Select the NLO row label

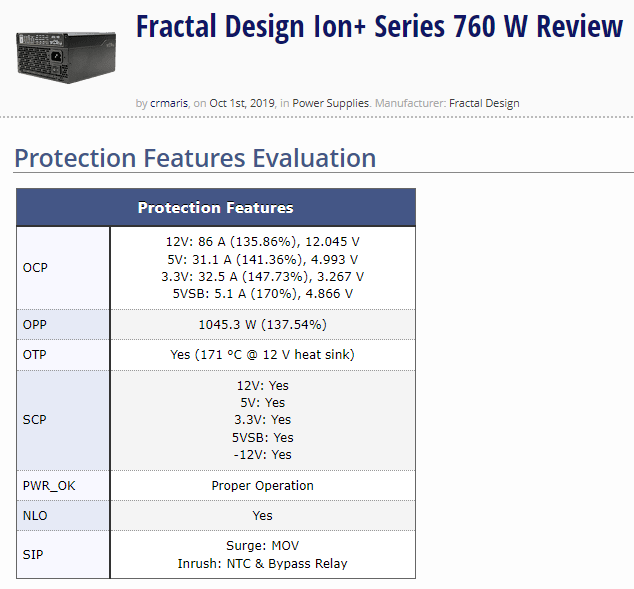35,516
